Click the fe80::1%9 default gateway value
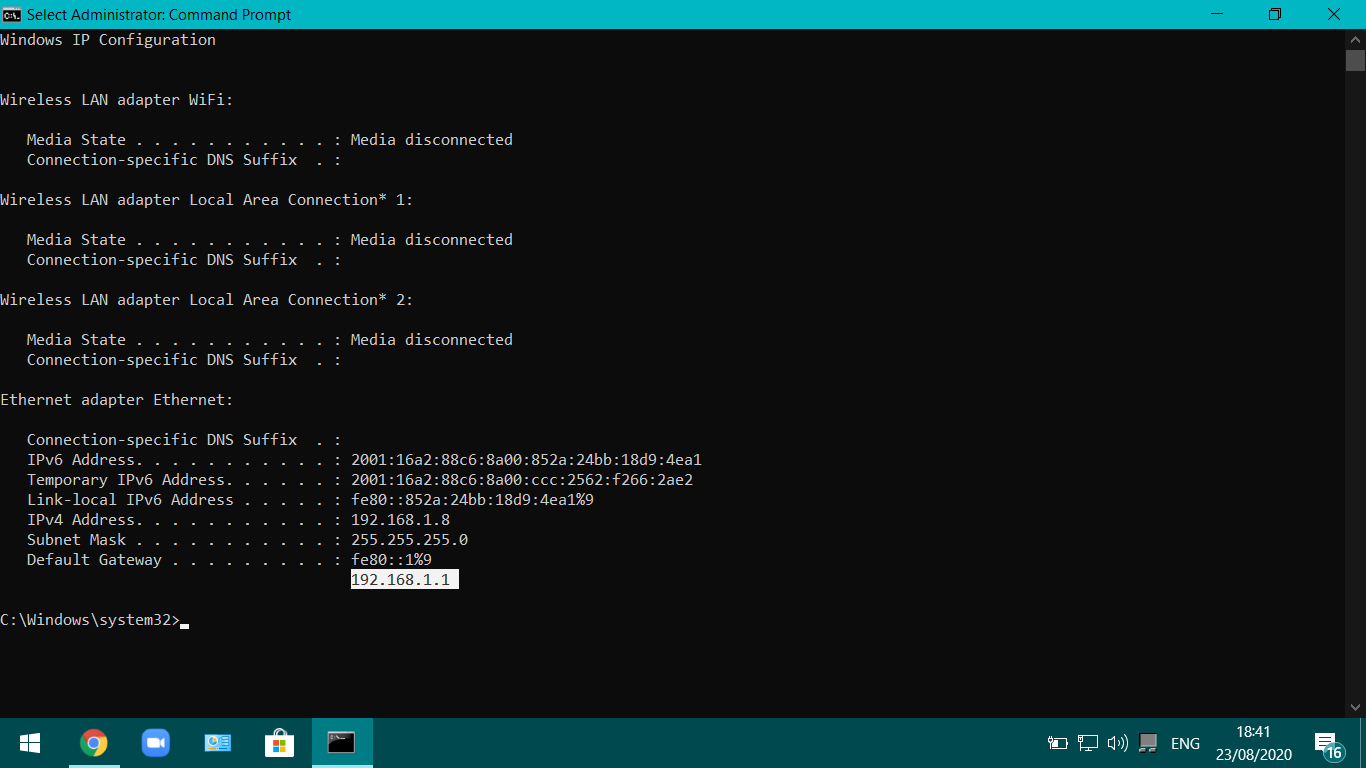The width and height of the screenshot is (1366, 768). (391, 560)
